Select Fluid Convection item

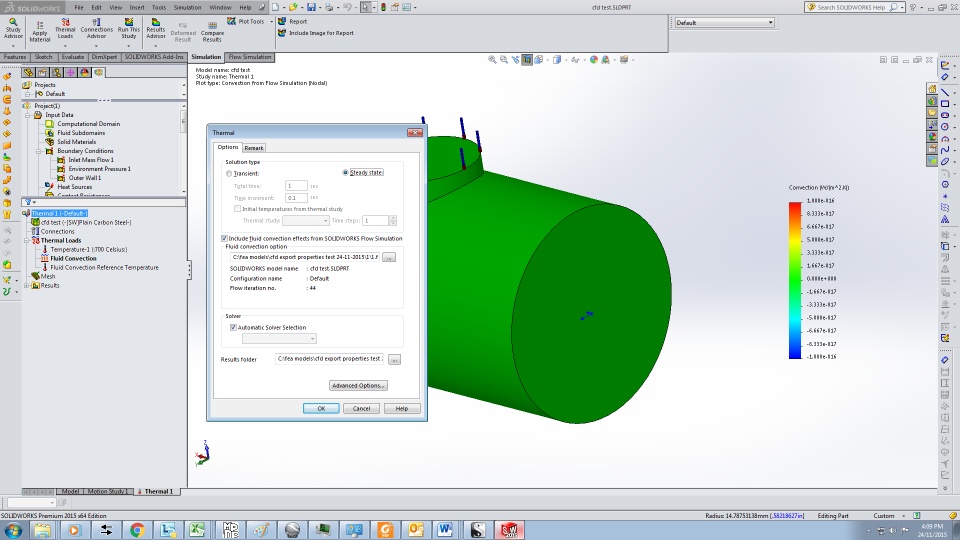click(69, 258)
